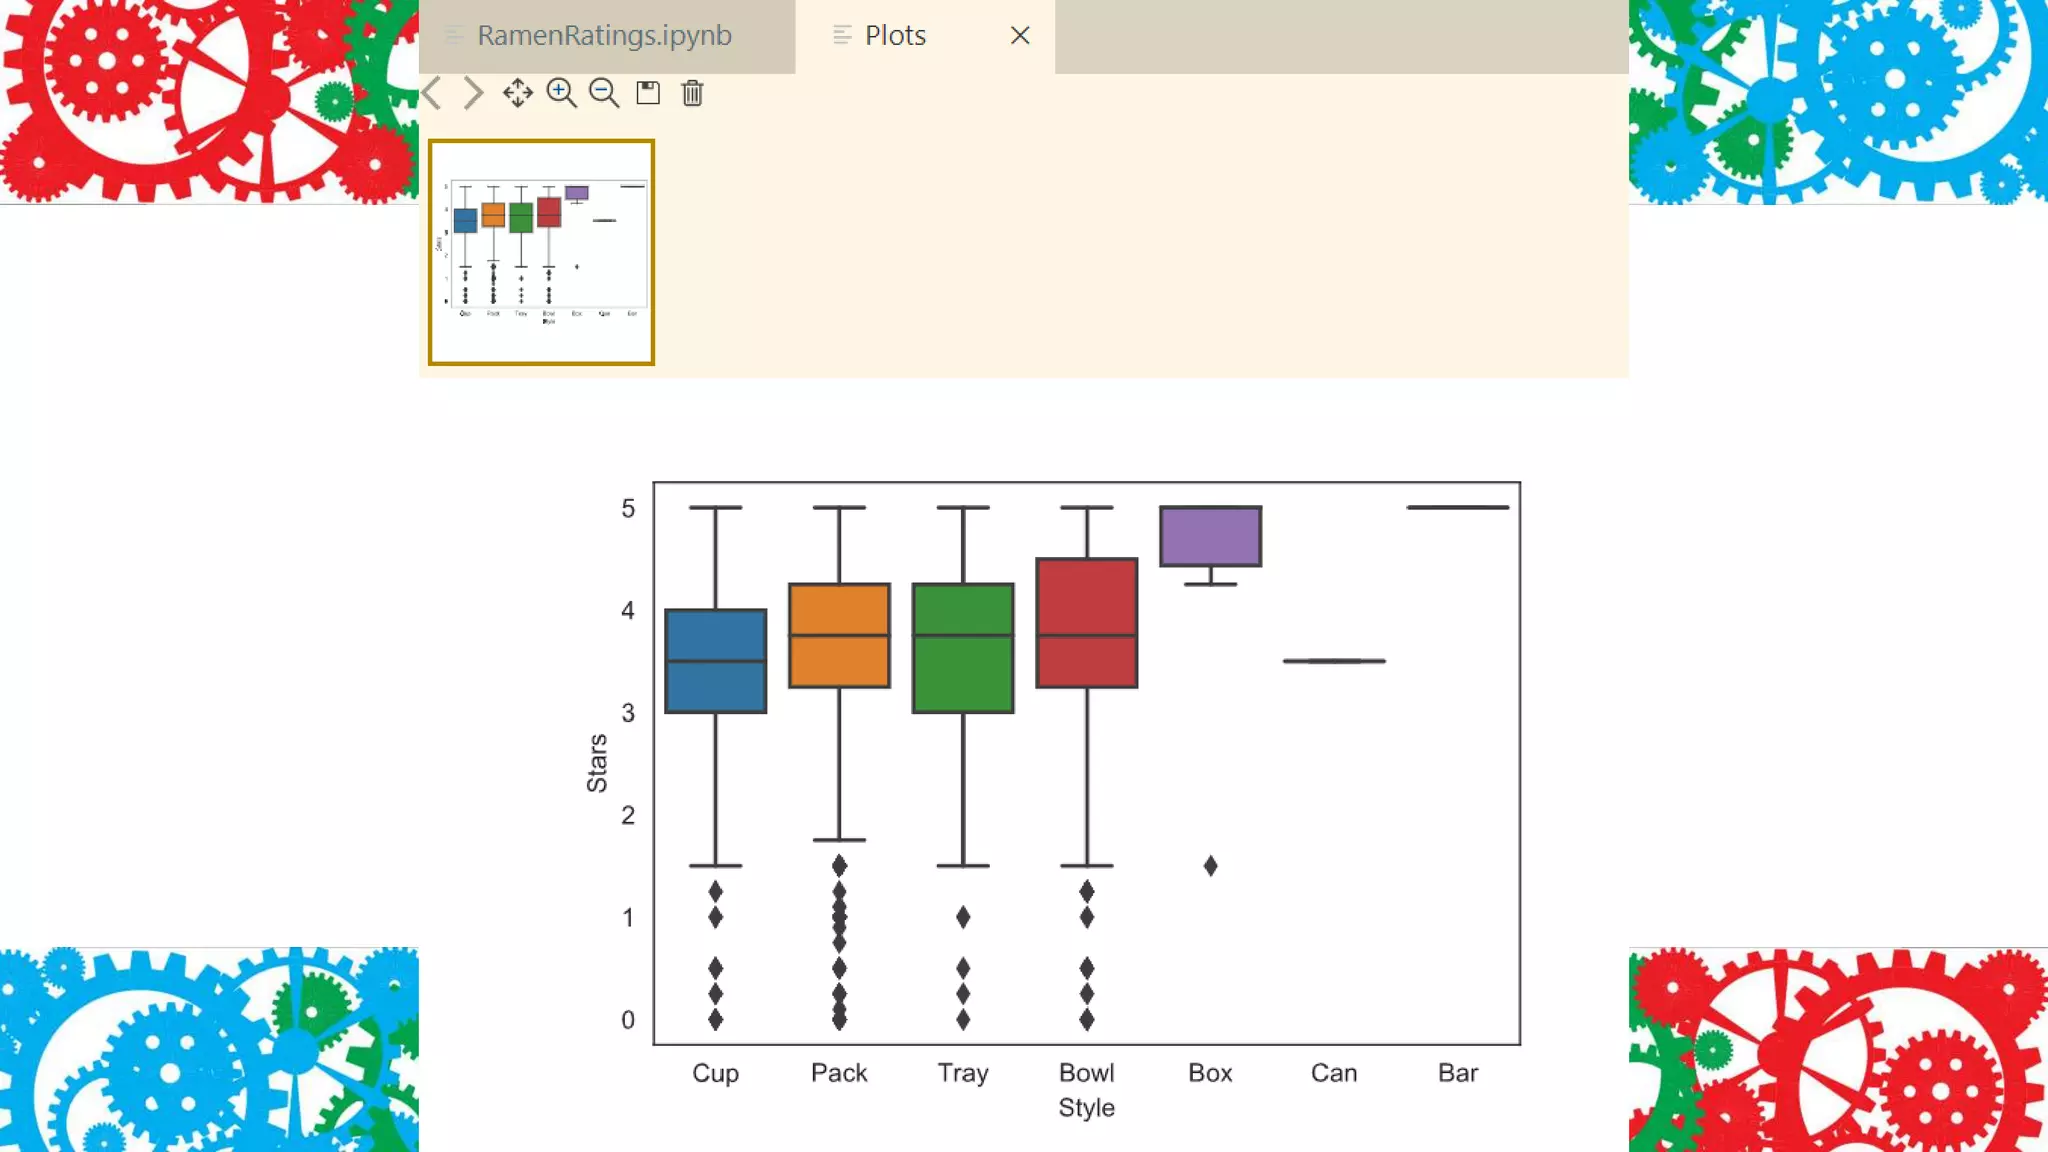Click the lone Box outlier diamond
Image resolution: width=2048 pixels, height=1152 pixels.
pos(1211,866)
